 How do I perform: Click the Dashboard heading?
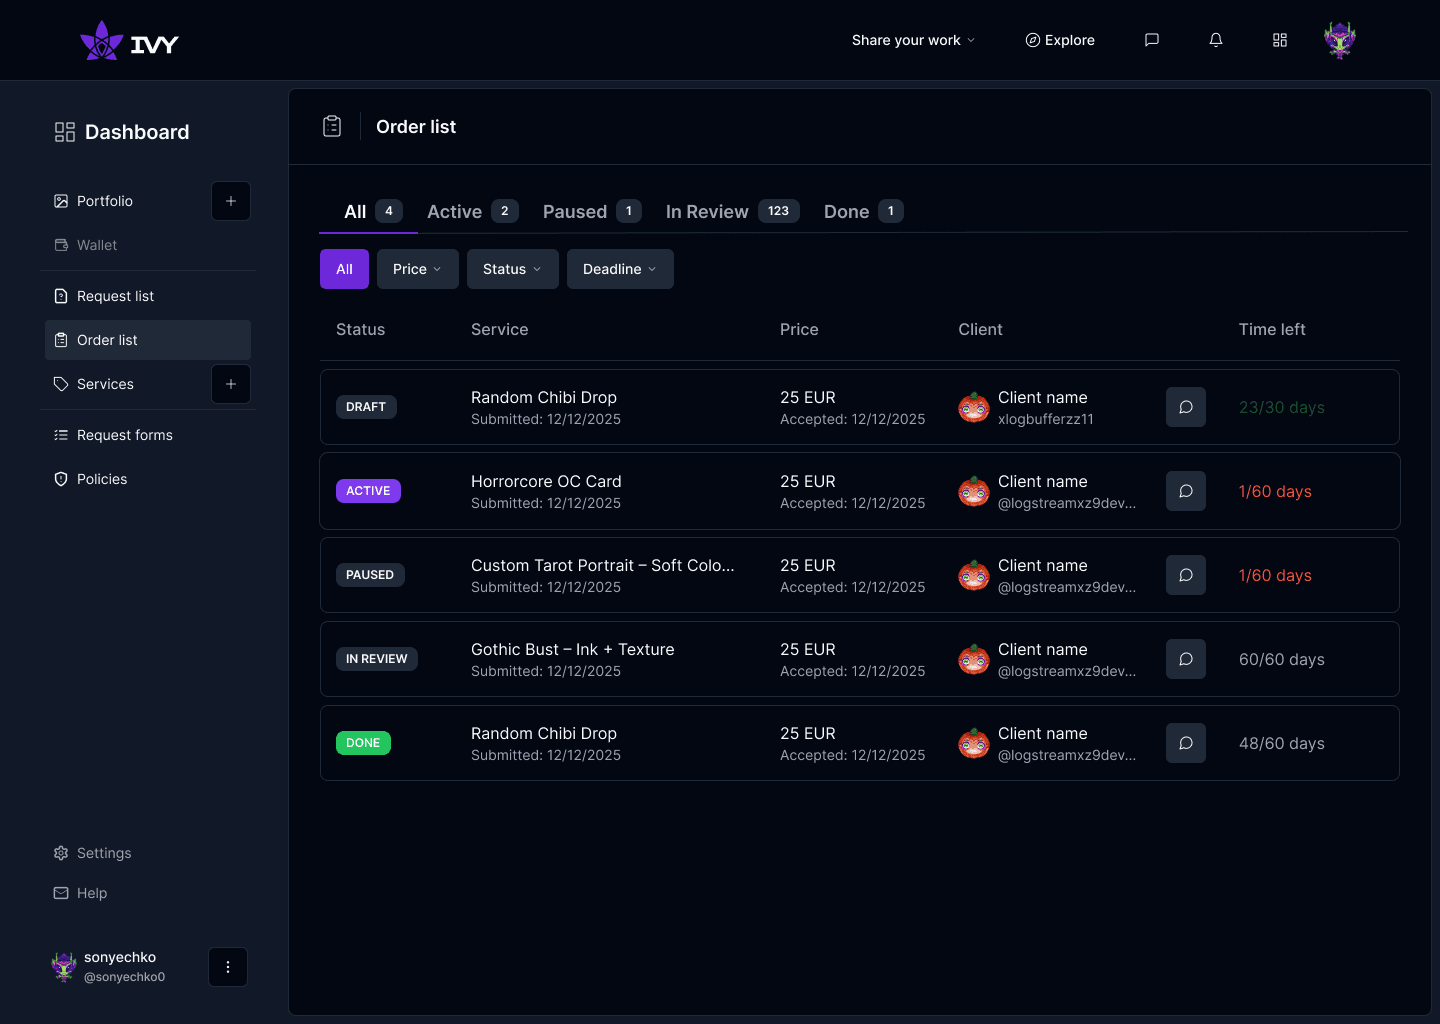click(137, 132)
